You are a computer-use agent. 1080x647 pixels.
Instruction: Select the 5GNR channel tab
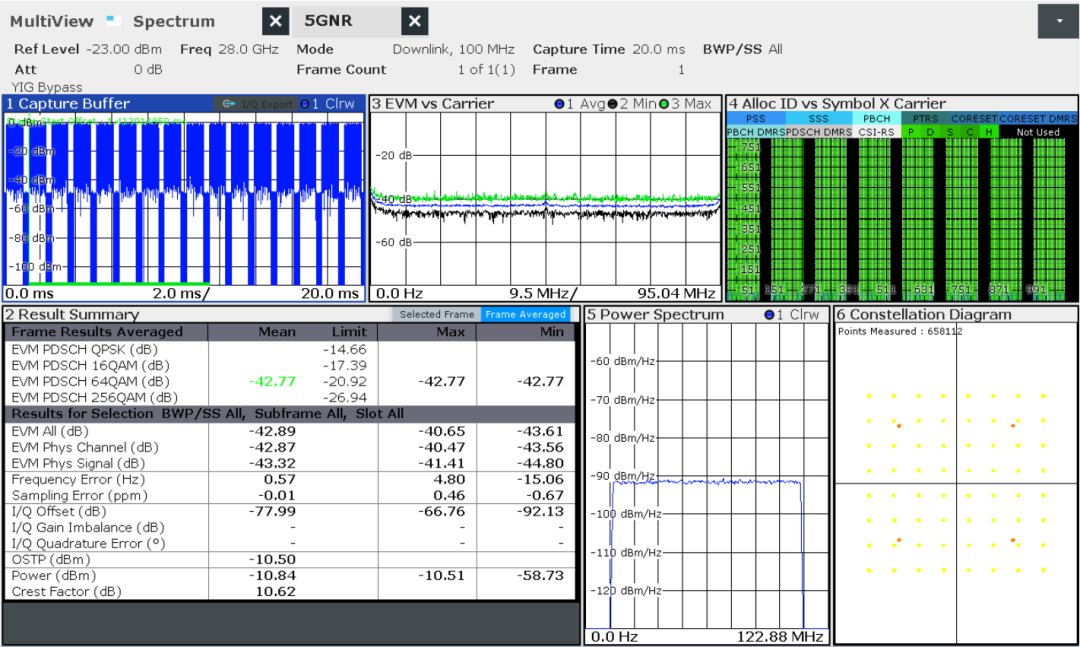point(328,21)
